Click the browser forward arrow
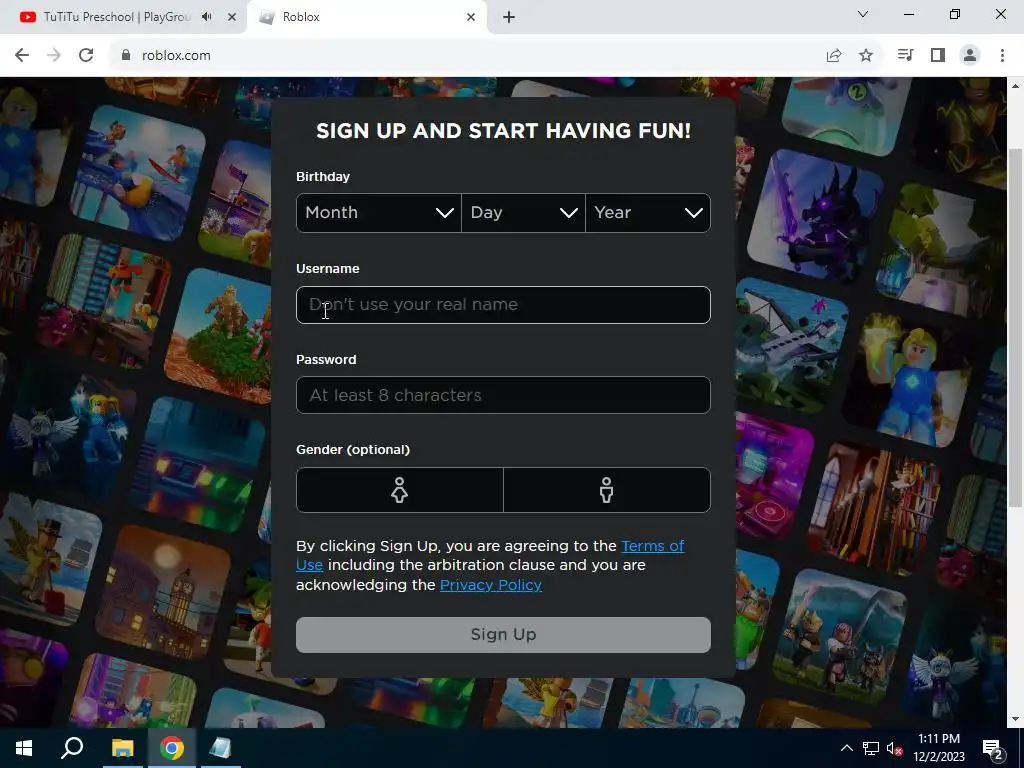This screenshot has height=768, width=1024. [x=54, y=56]
